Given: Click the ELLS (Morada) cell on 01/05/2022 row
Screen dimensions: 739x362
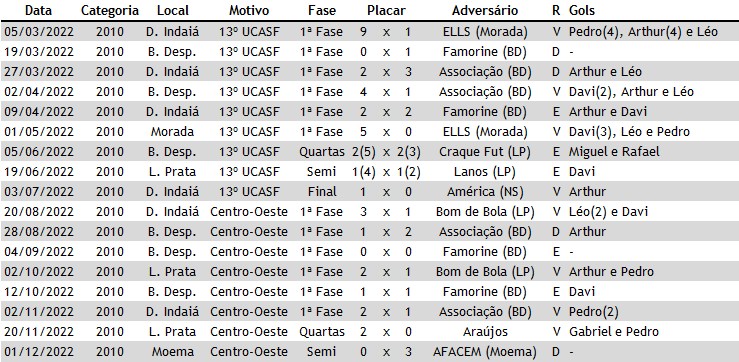Looking at the screenshot, I should pos(485,132).
